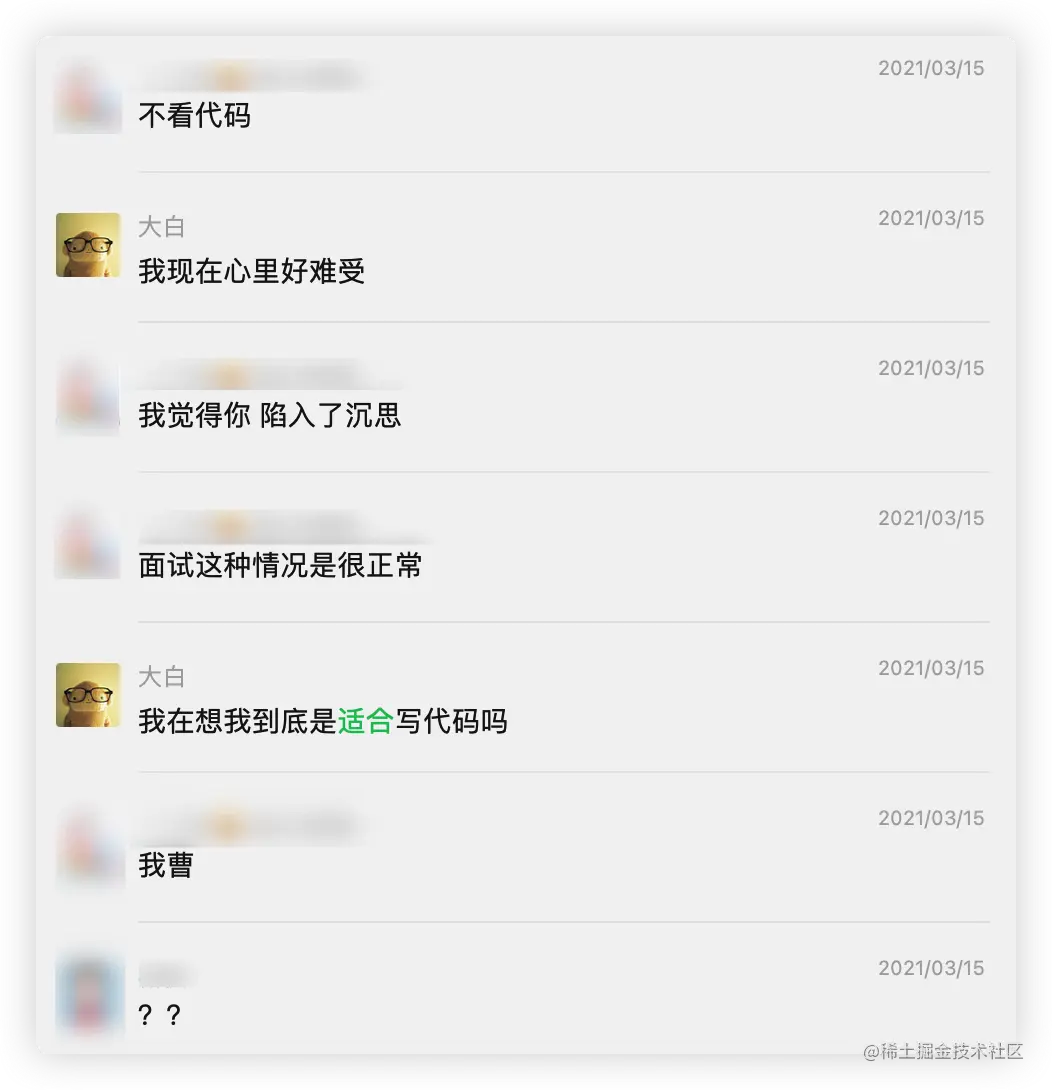Select the message 面试这种情况是很正常
This screenshot has height=1090, width=1052.
click(x=280, y=565)
